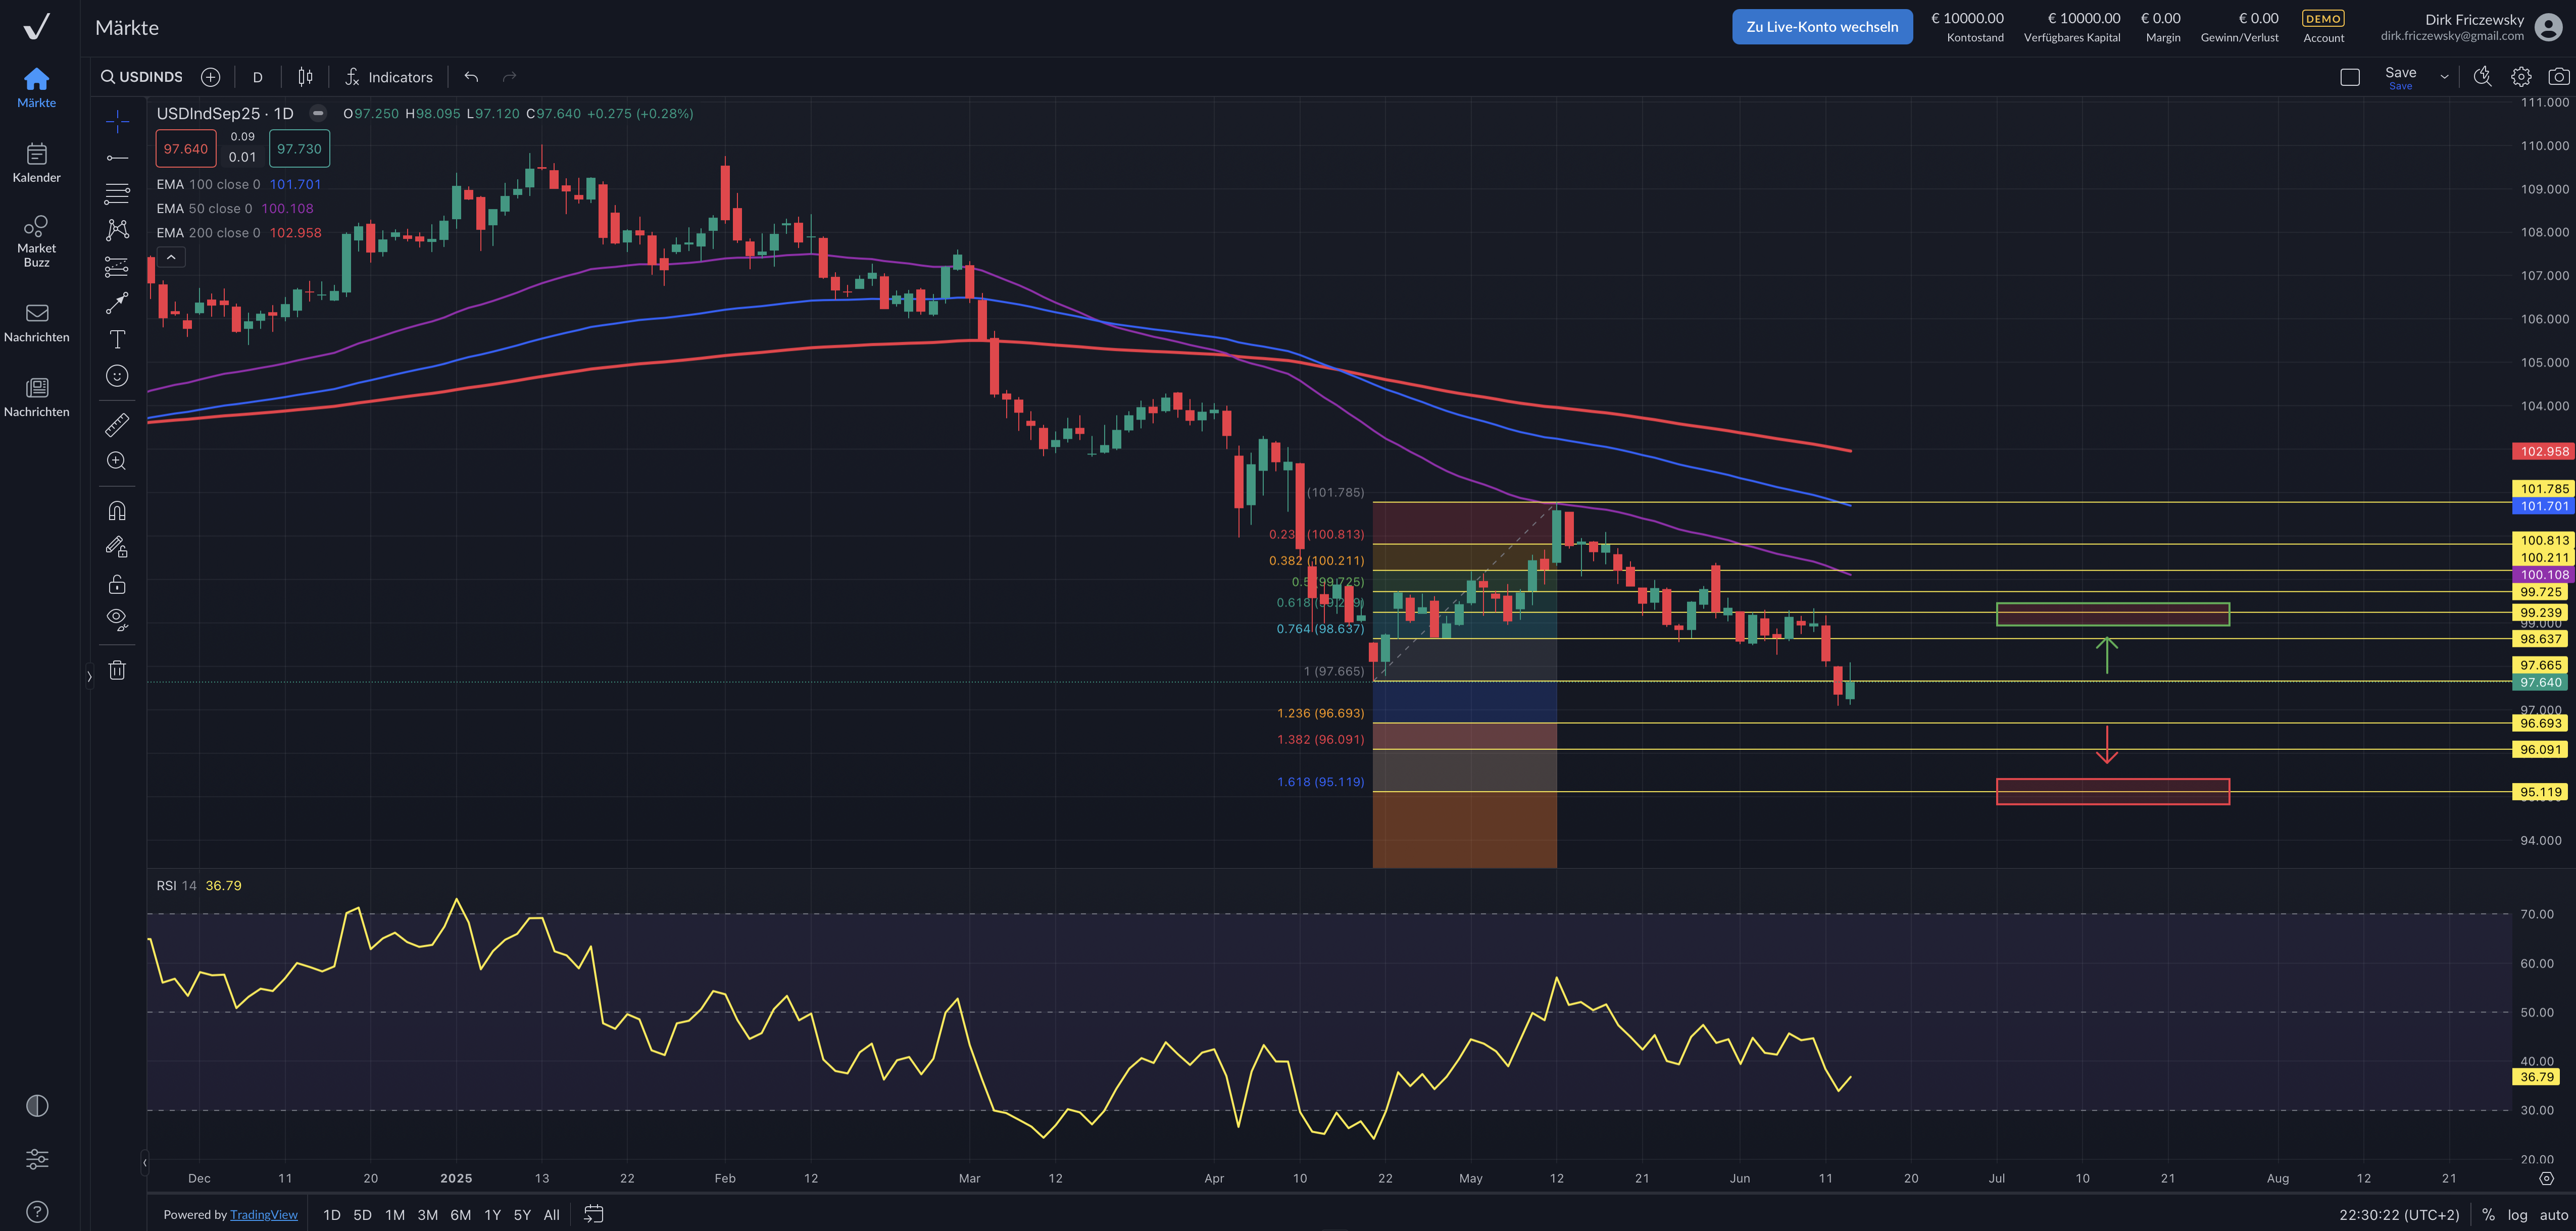
Task: Pick the Emoji annotation tool
Action: pyautogui.click(x=117, y=376)
